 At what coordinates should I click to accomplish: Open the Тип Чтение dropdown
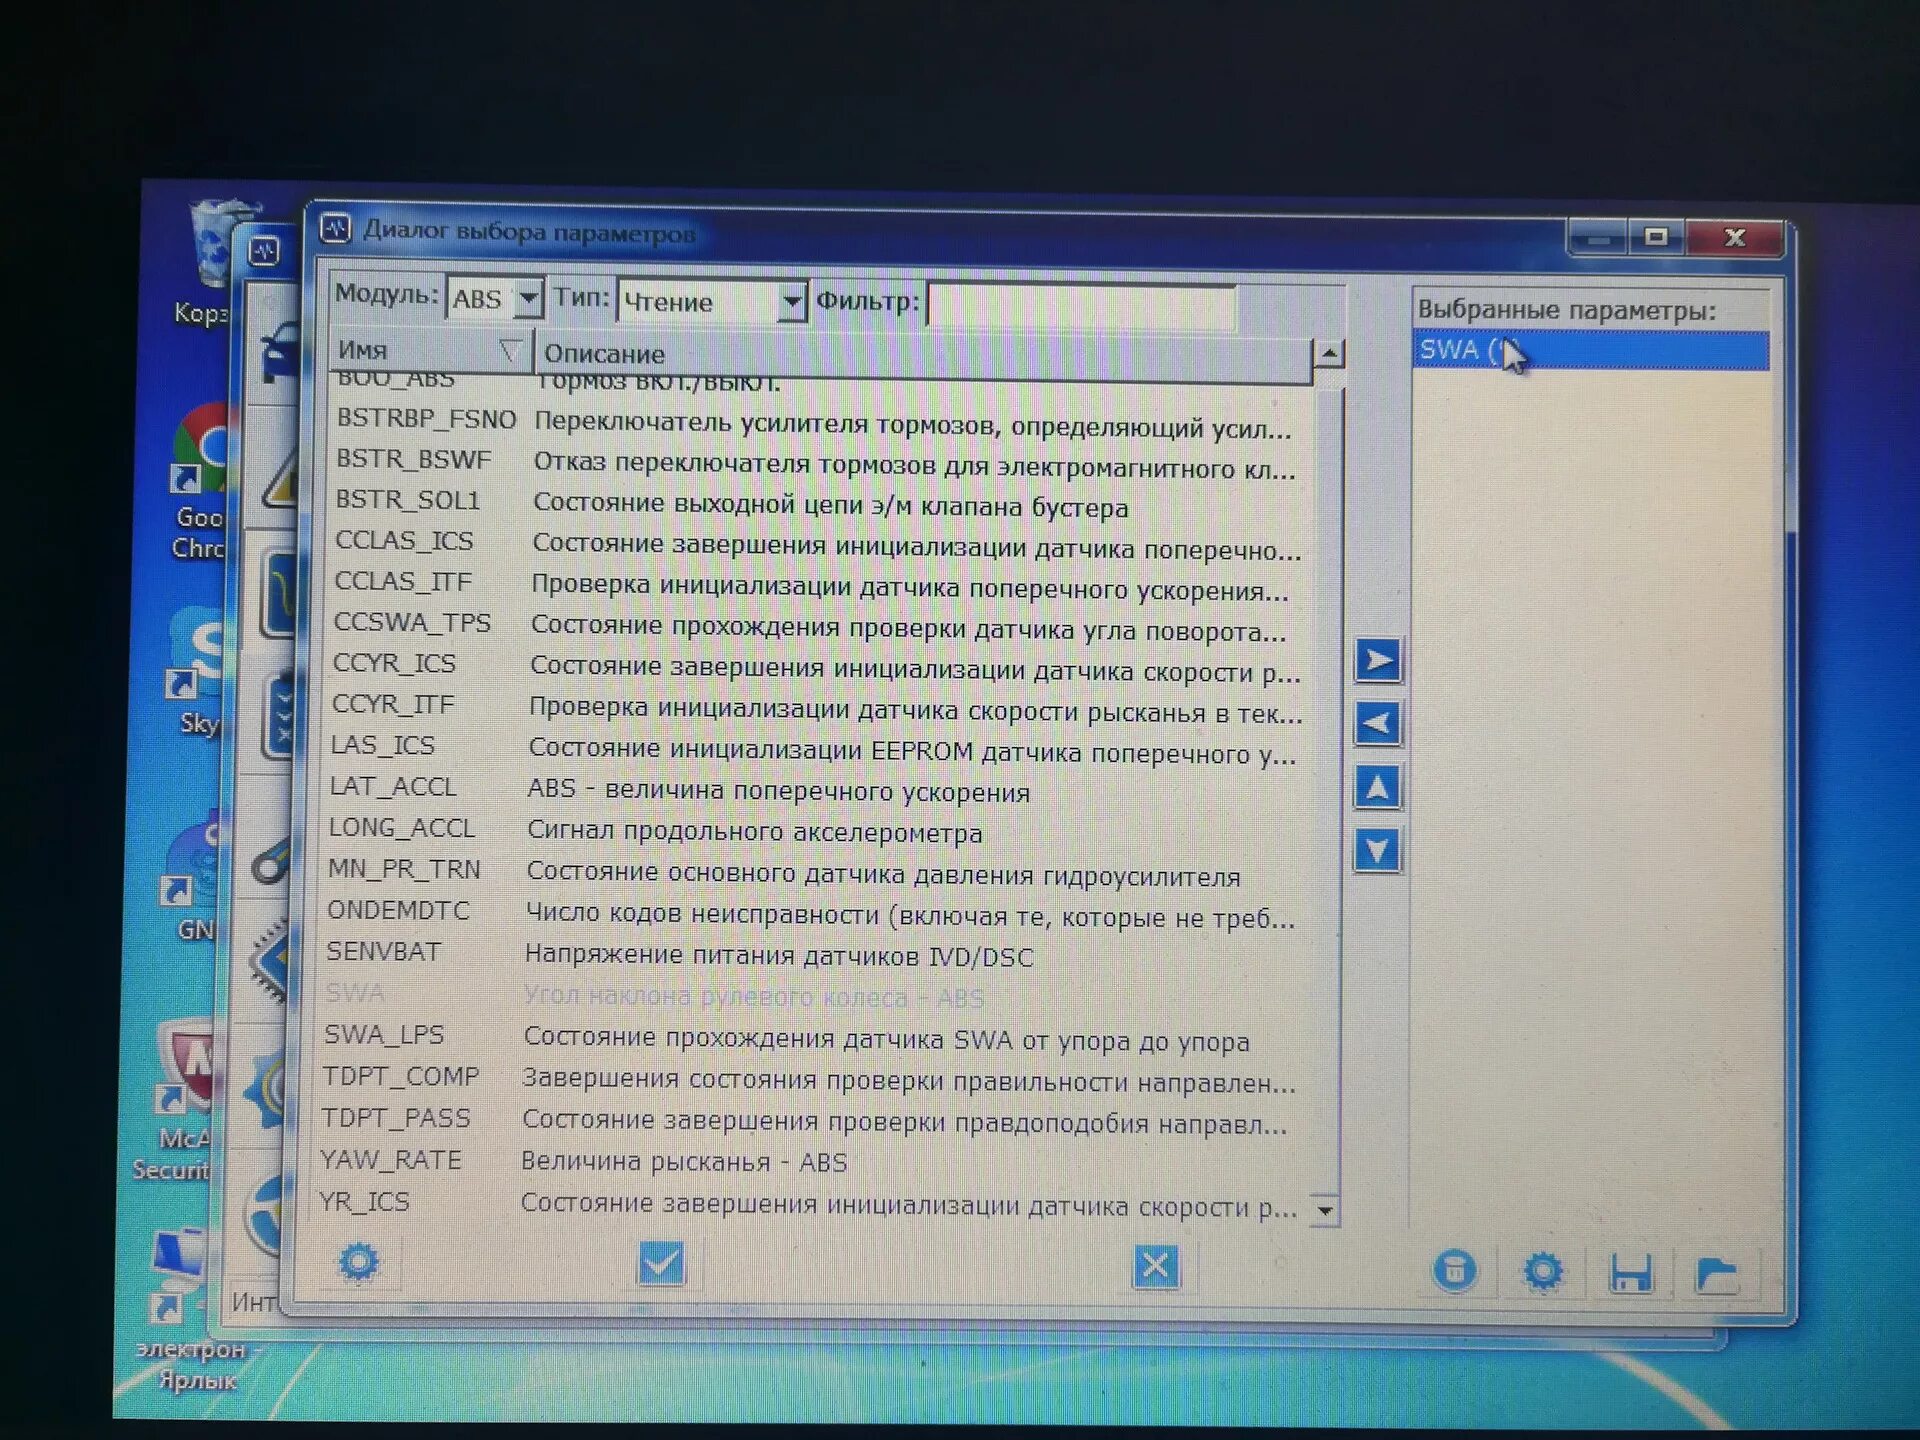pyautogui.click(x=792, y=300)
